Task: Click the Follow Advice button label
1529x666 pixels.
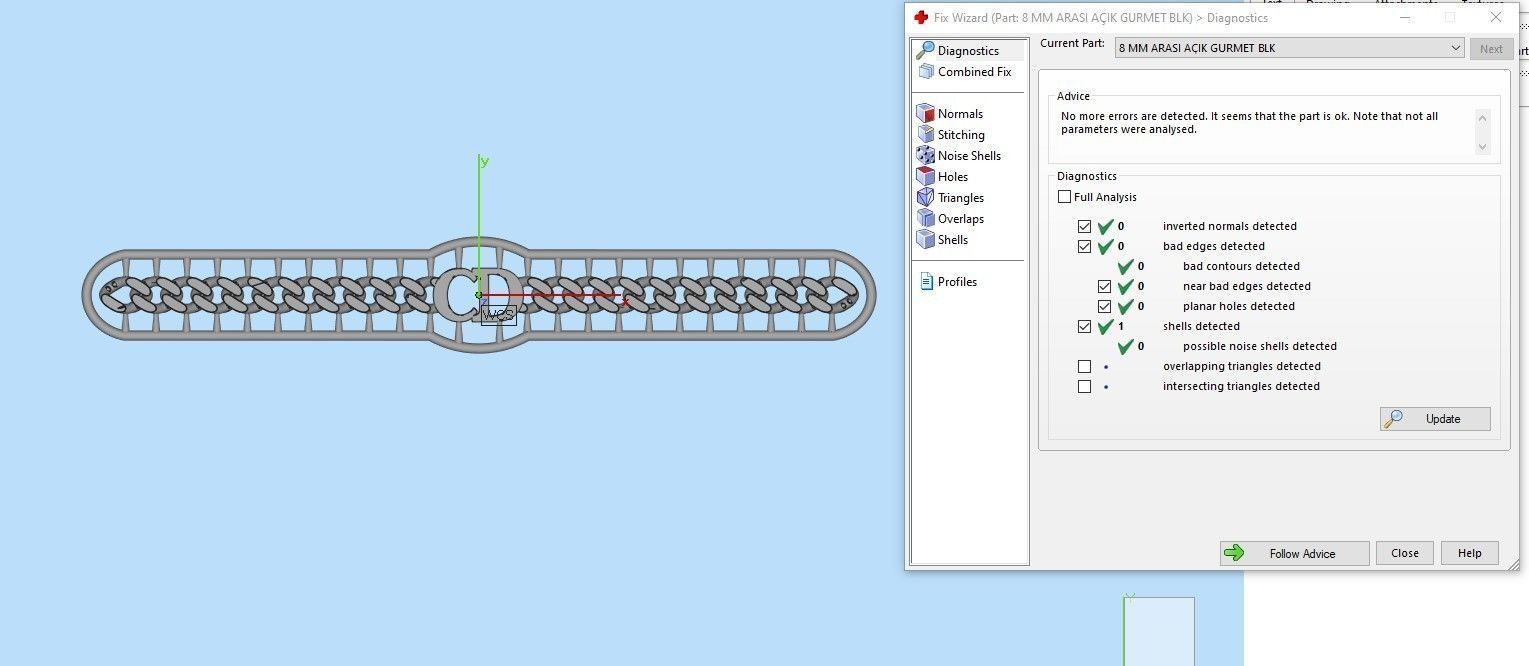Action: tap(1302, 554)
